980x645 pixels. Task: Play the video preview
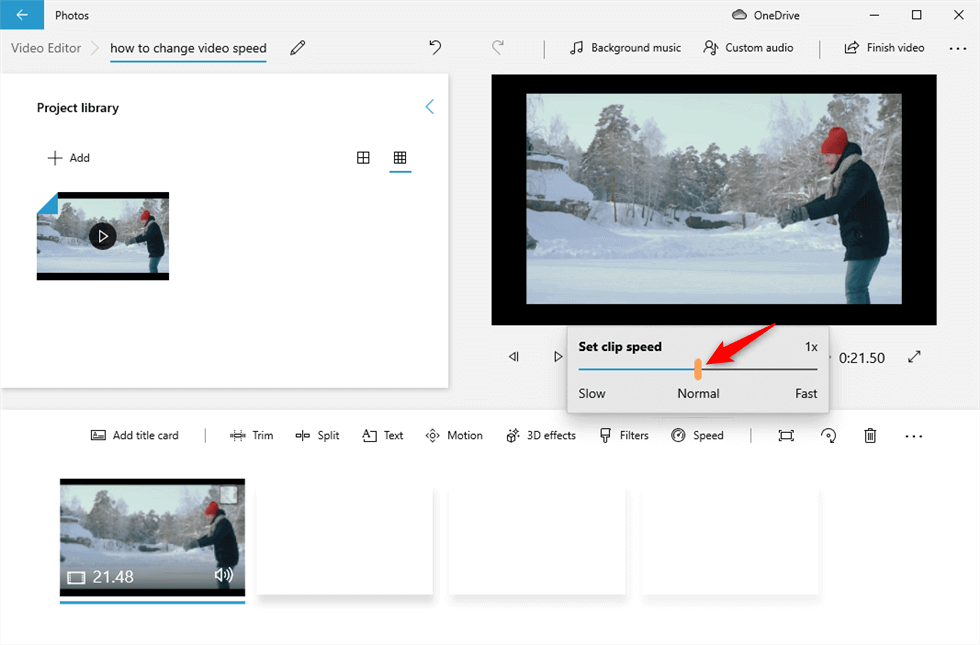coord(558,357)
